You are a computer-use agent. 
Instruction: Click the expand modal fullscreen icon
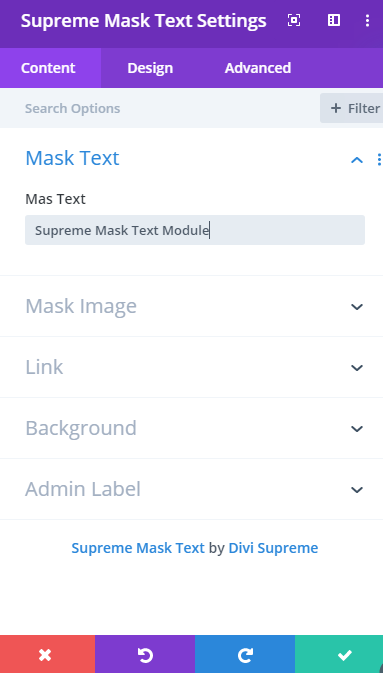(294, 20)
